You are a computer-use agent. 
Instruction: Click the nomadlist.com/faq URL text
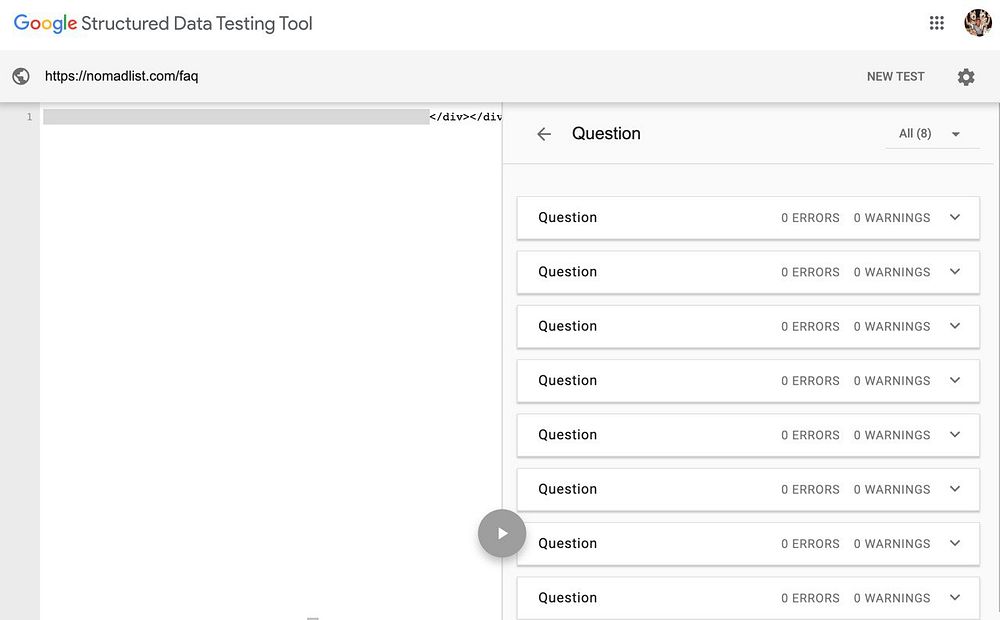[121, 77]
